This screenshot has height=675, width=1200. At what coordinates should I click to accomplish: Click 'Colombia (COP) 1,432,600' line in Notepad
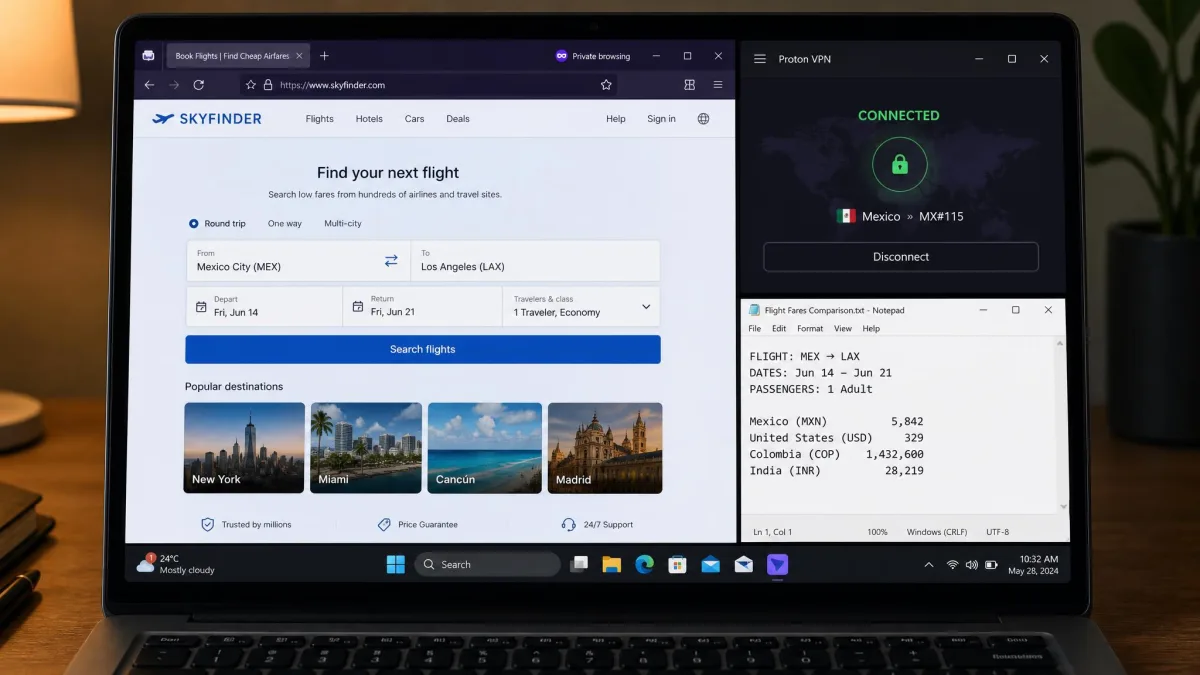click(x=836, y=454)
